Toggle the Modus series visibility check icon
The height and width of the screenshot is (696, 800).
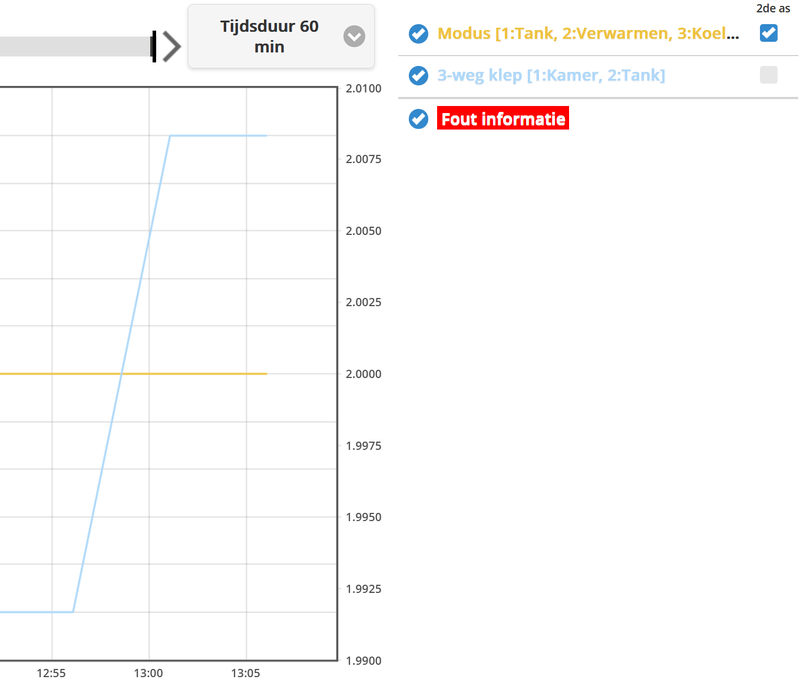[x=419, y=34]
